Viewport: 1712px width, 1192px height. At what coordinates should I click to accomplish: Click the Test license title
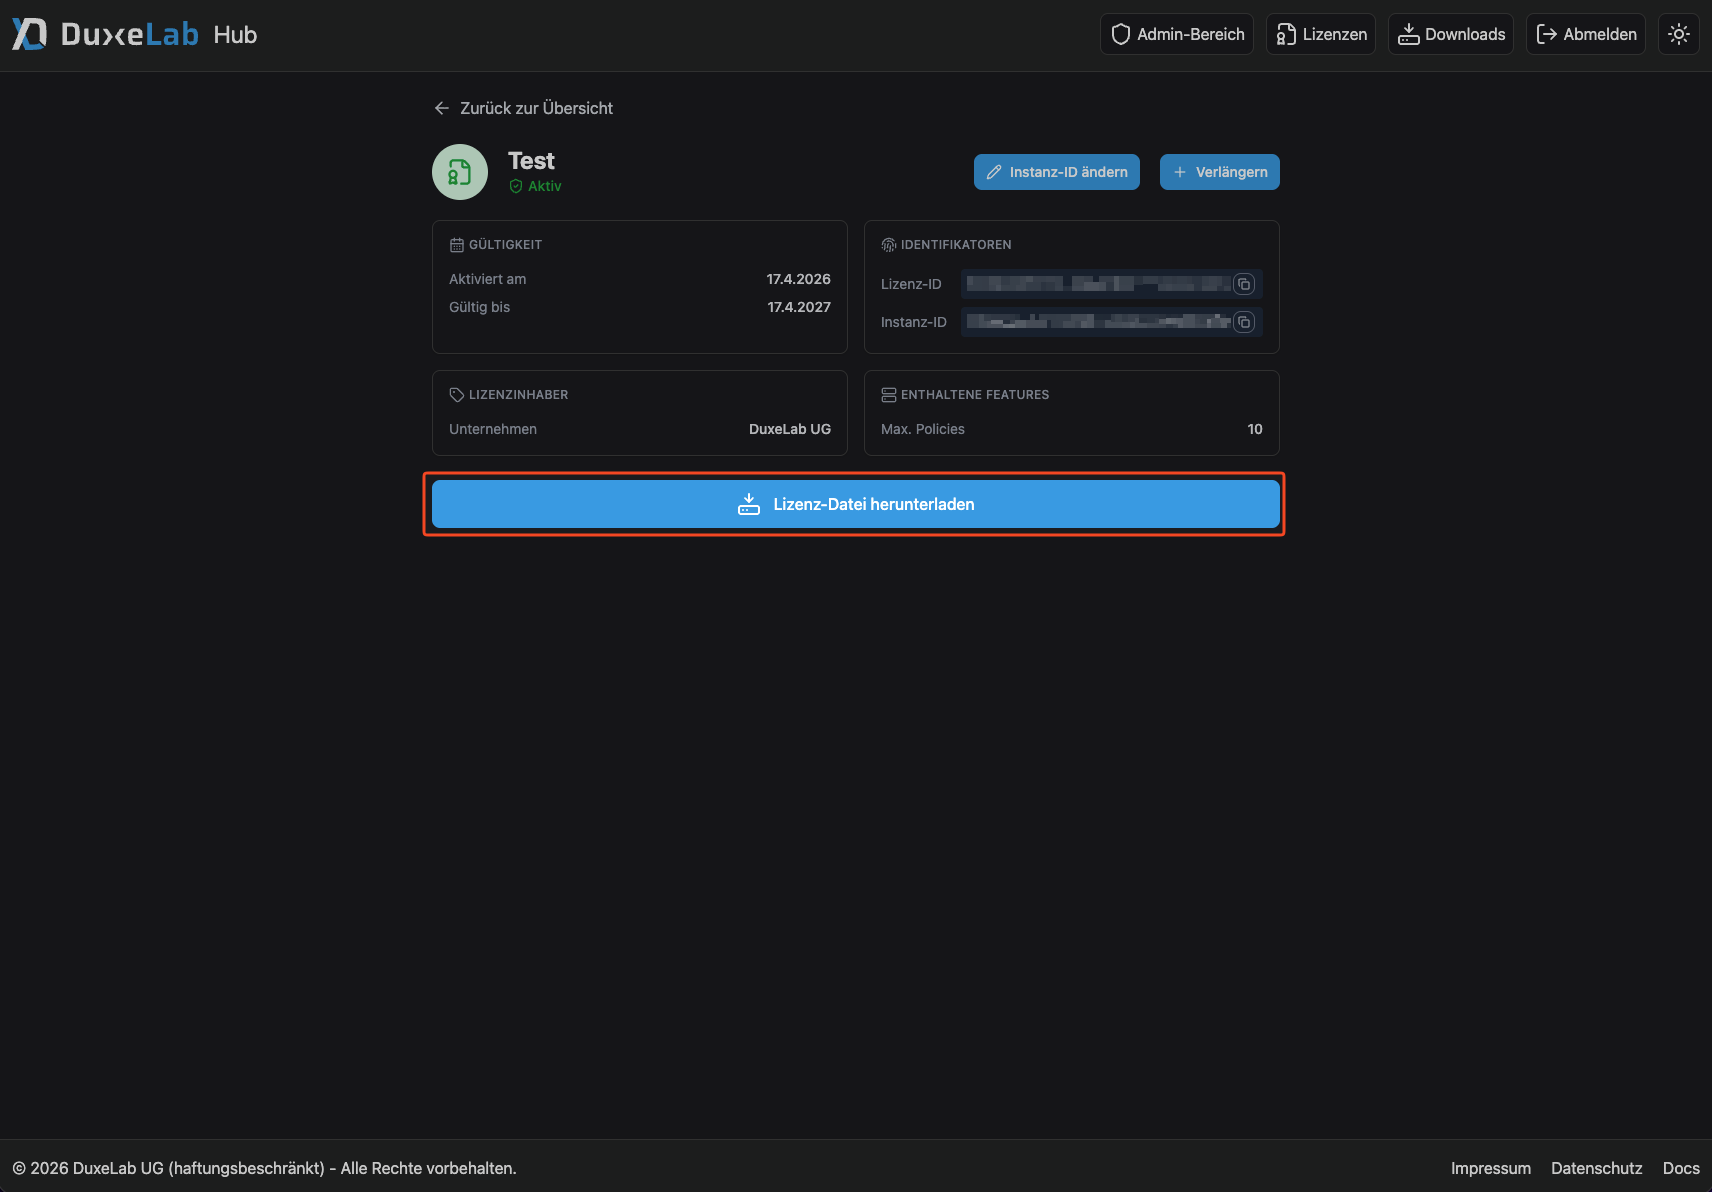tap(531, 161)
